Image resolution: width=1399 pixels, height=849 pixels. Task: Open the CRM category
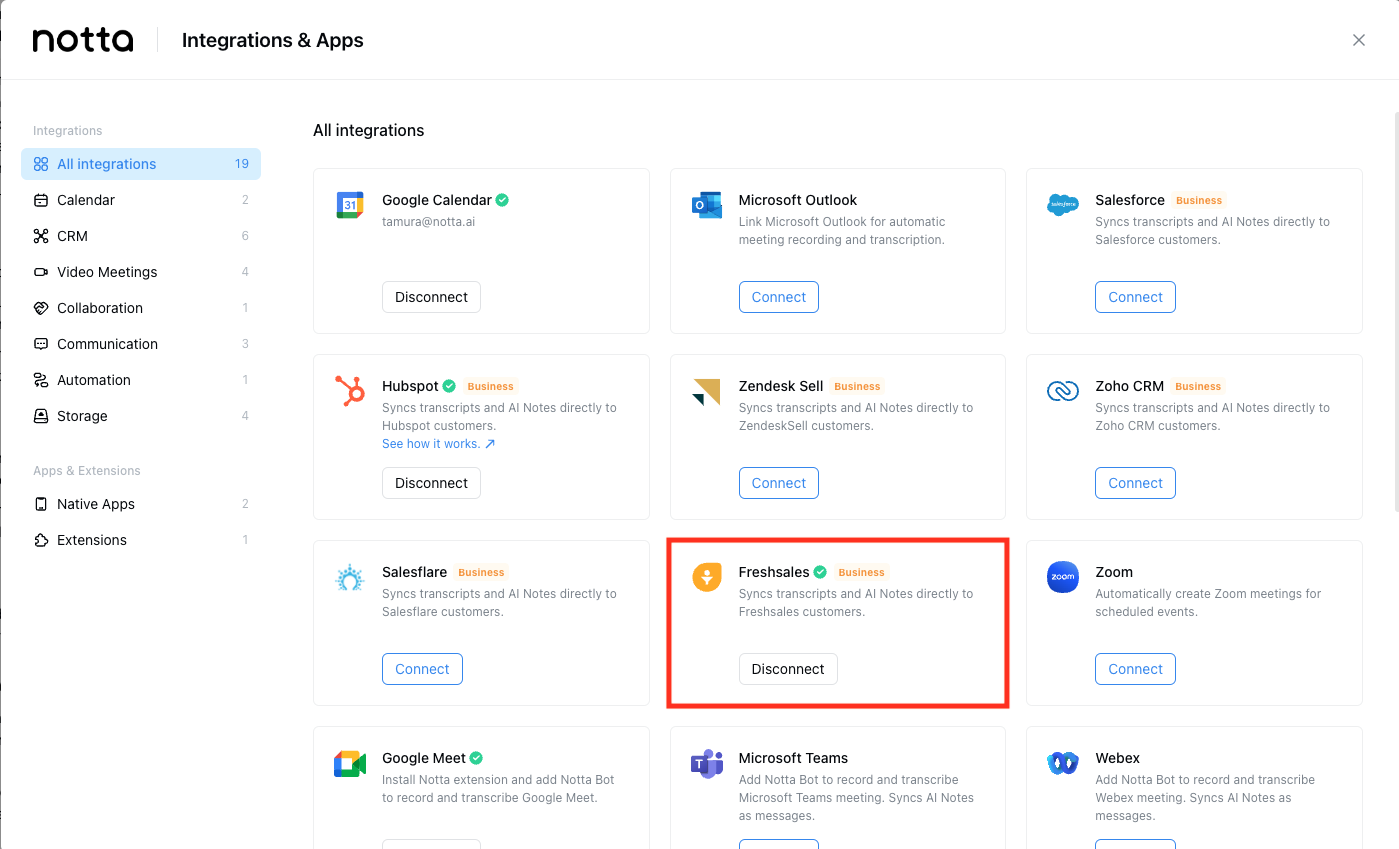tap(141, 236)
